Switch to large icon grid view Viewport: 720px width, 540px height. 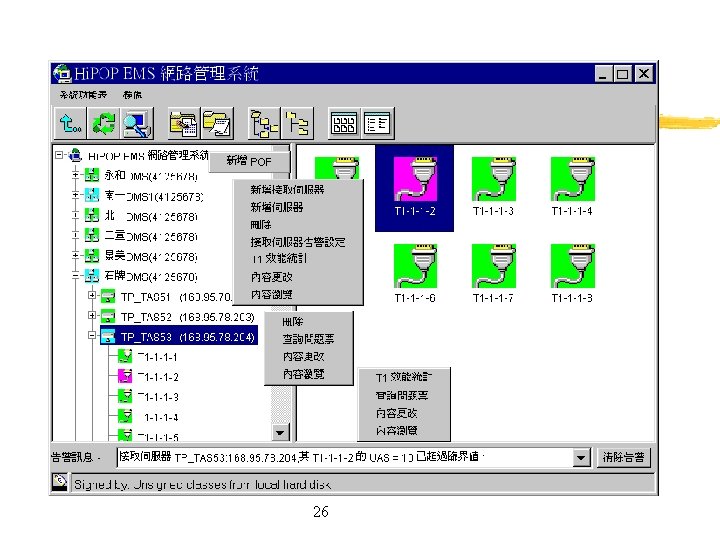[344, 123]
